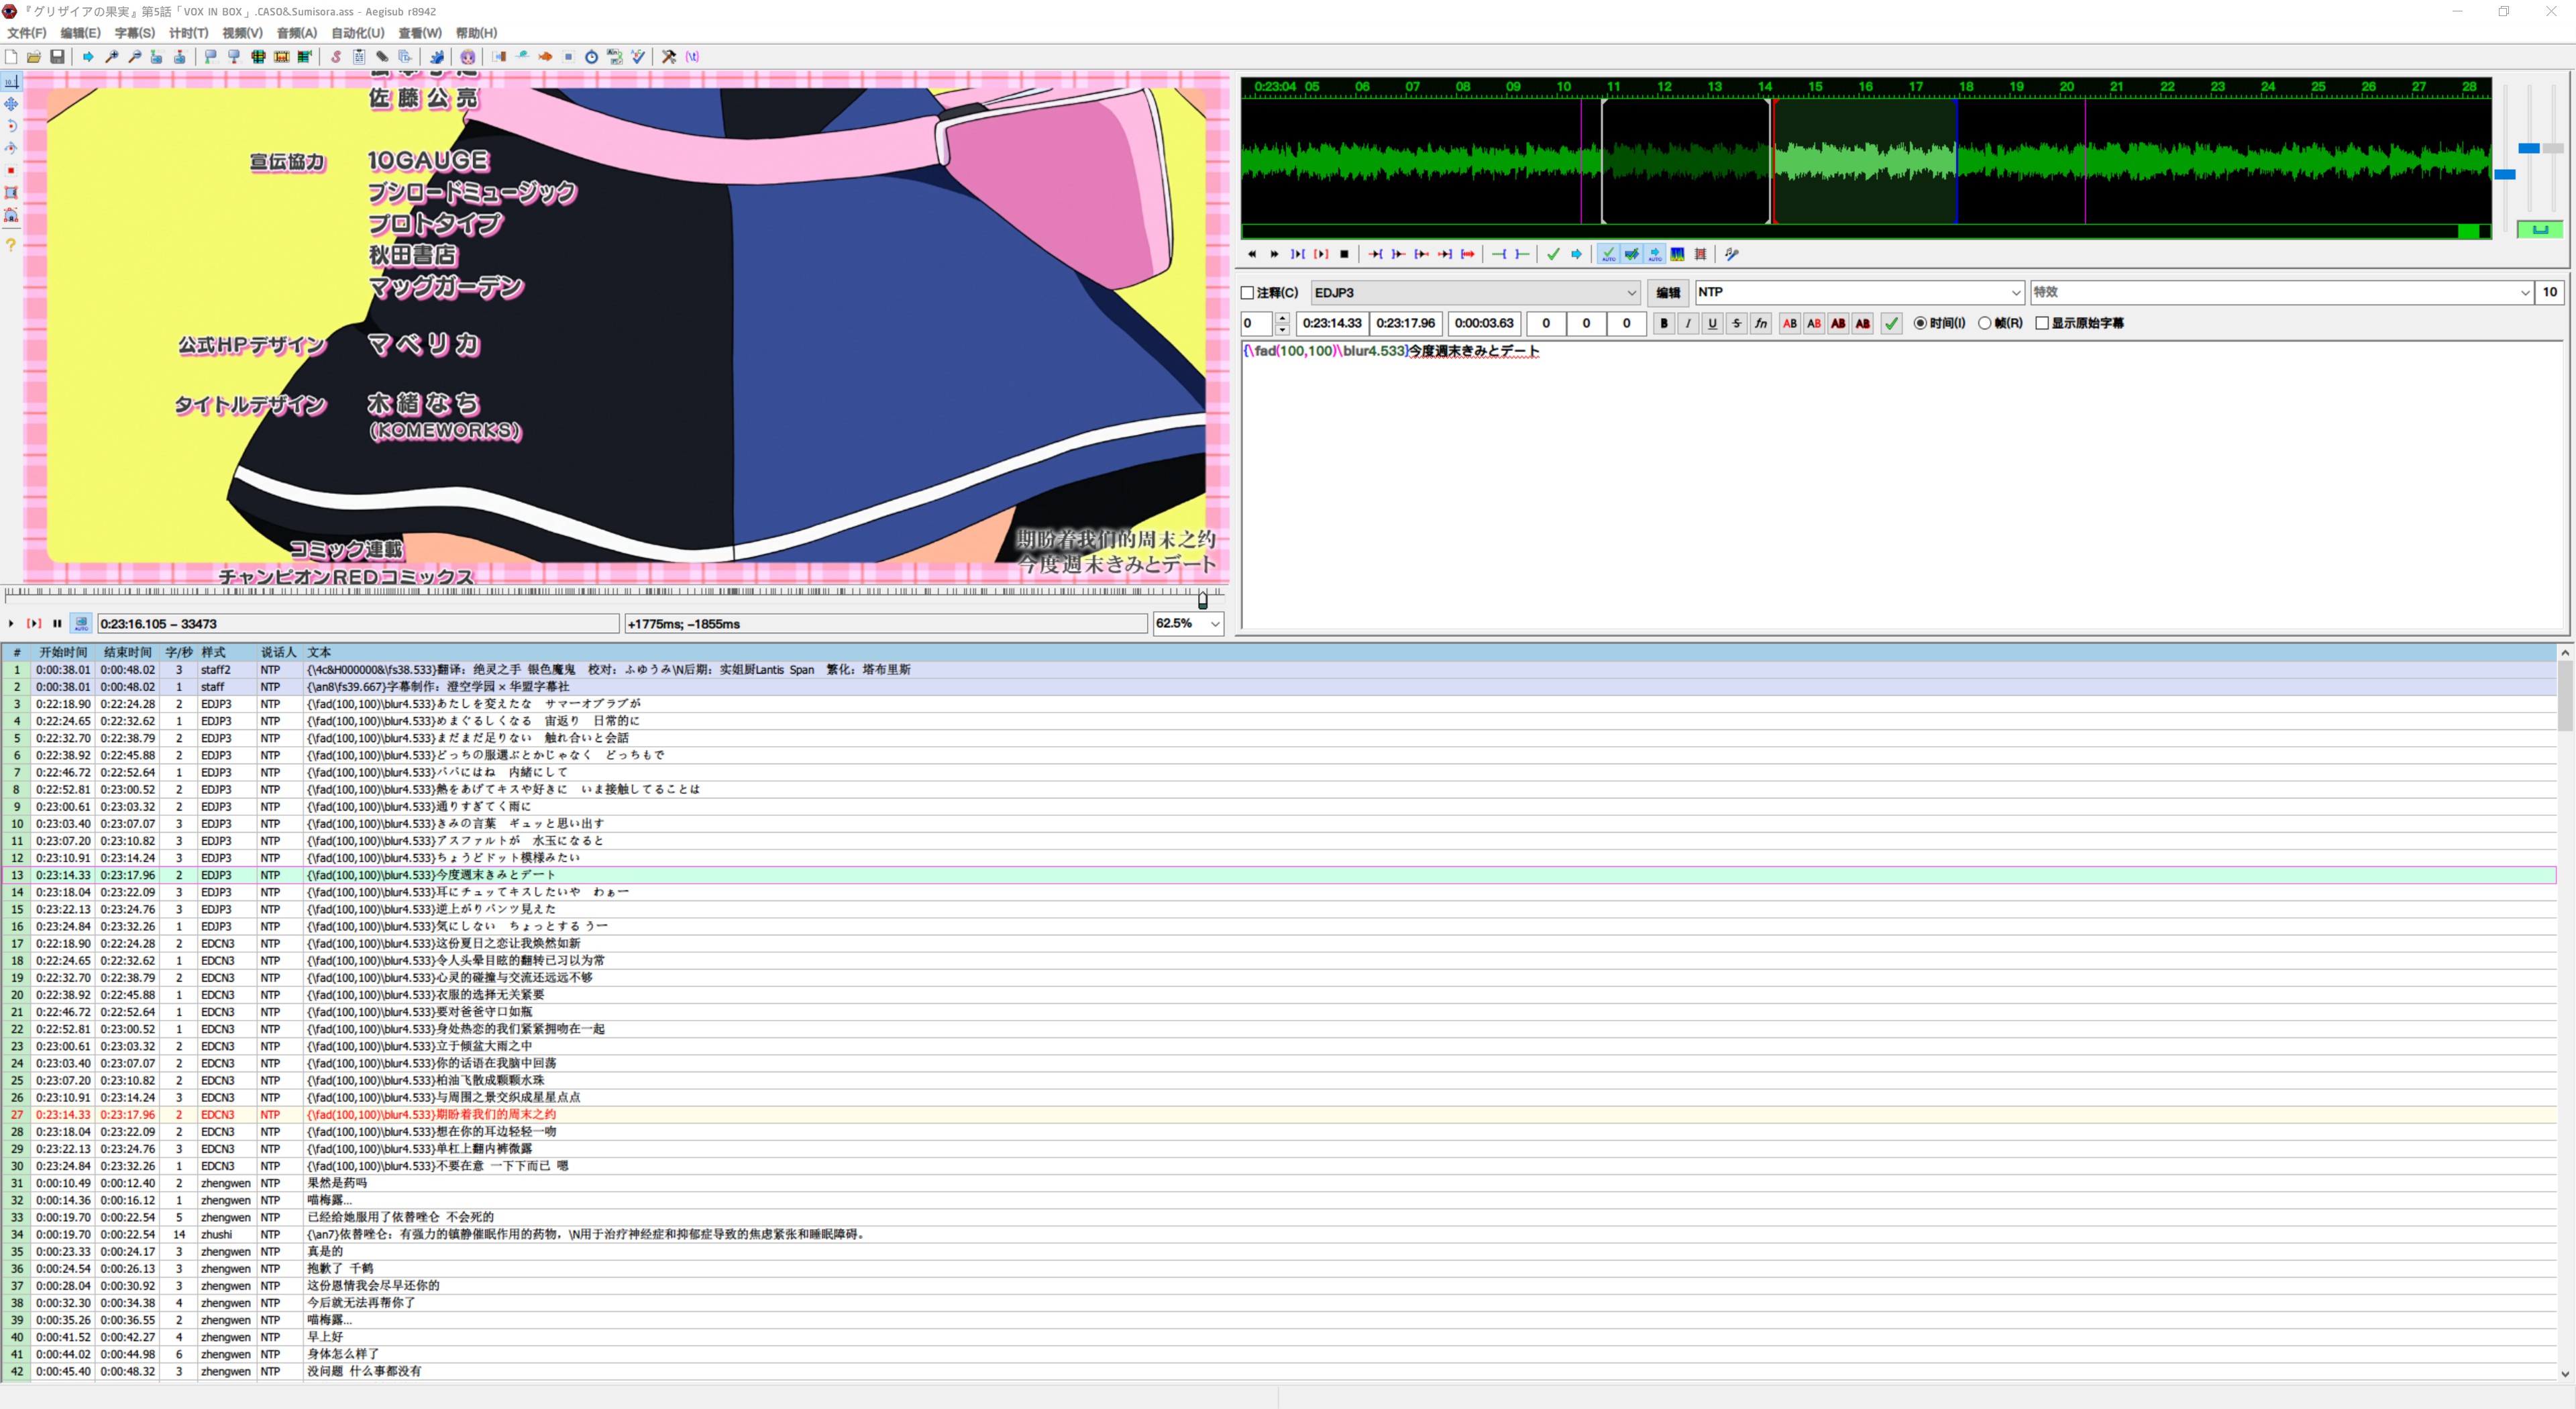
Task: Select the vector clip visual tool
Action: (x=11, y=215)
